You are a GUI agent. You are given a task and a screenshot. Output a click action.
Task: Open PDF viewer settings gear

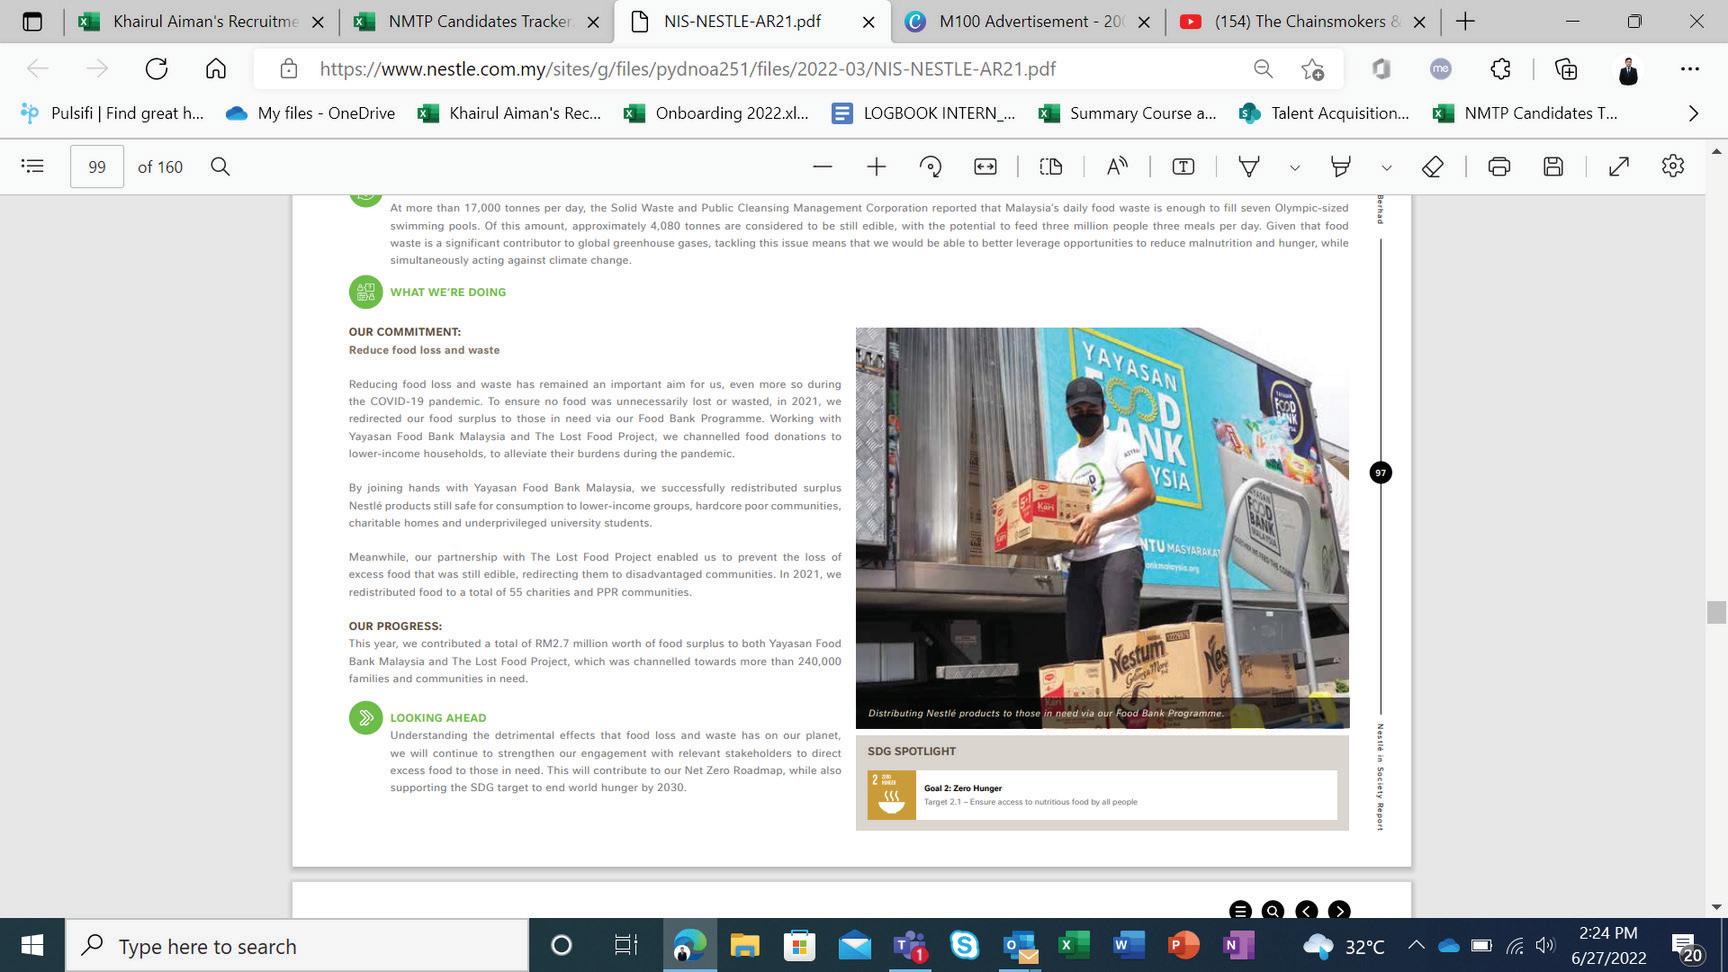1673,166
